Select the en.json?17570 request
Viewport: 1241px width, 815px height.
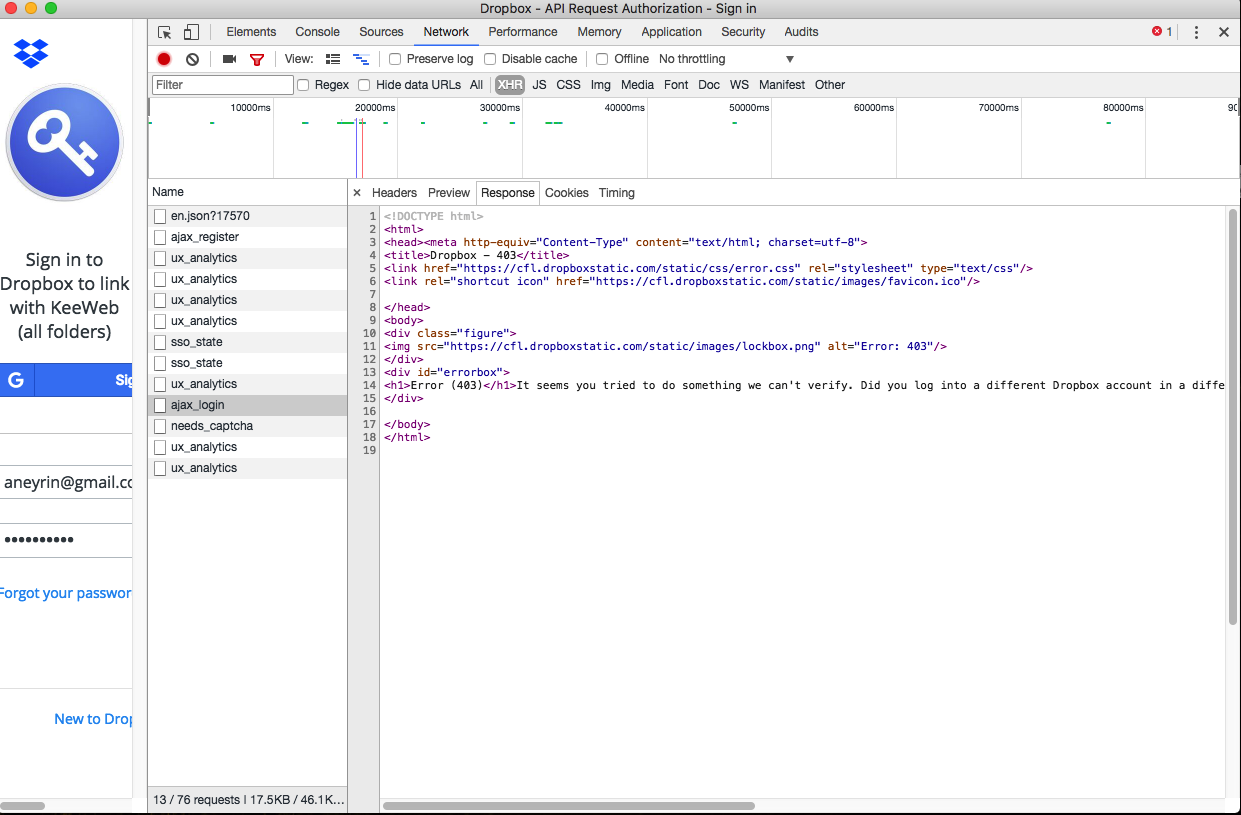tap(247, 216)
